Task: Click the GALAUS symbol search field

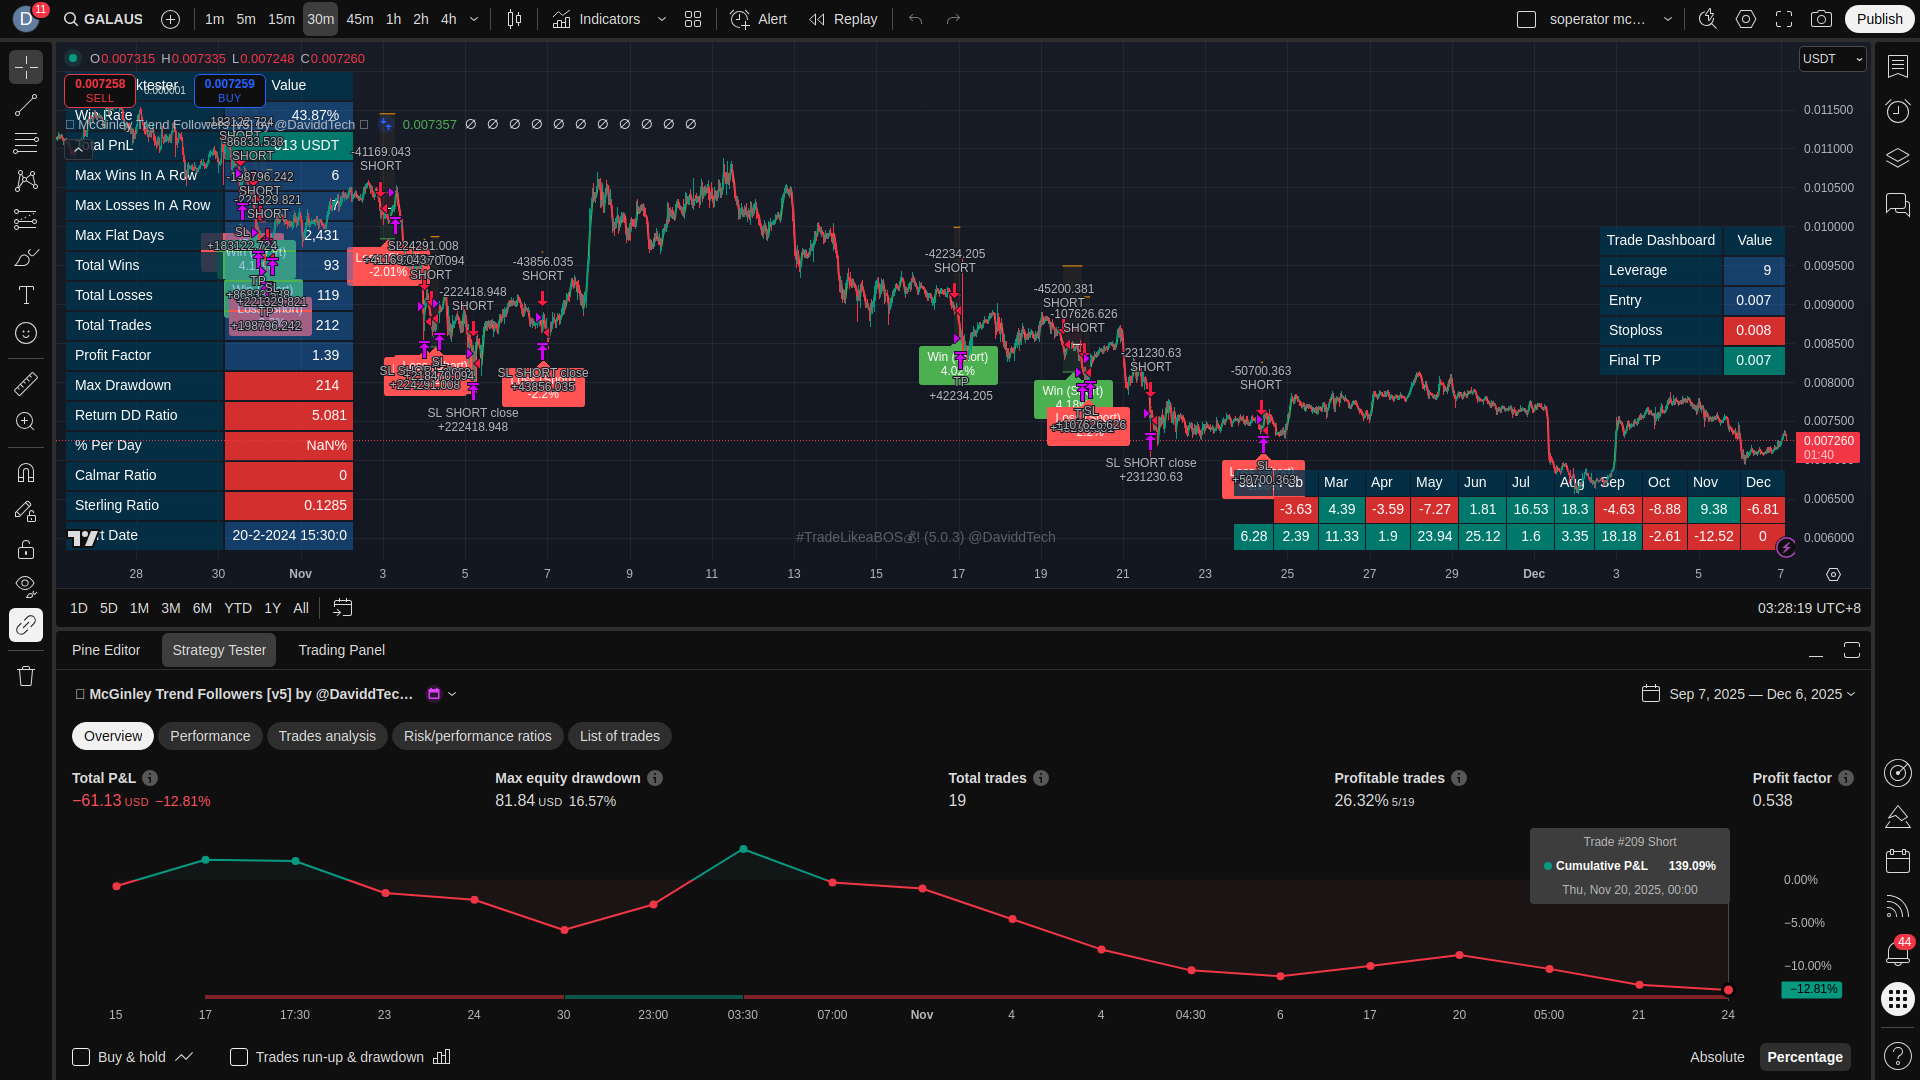Action: pos(112,19)
